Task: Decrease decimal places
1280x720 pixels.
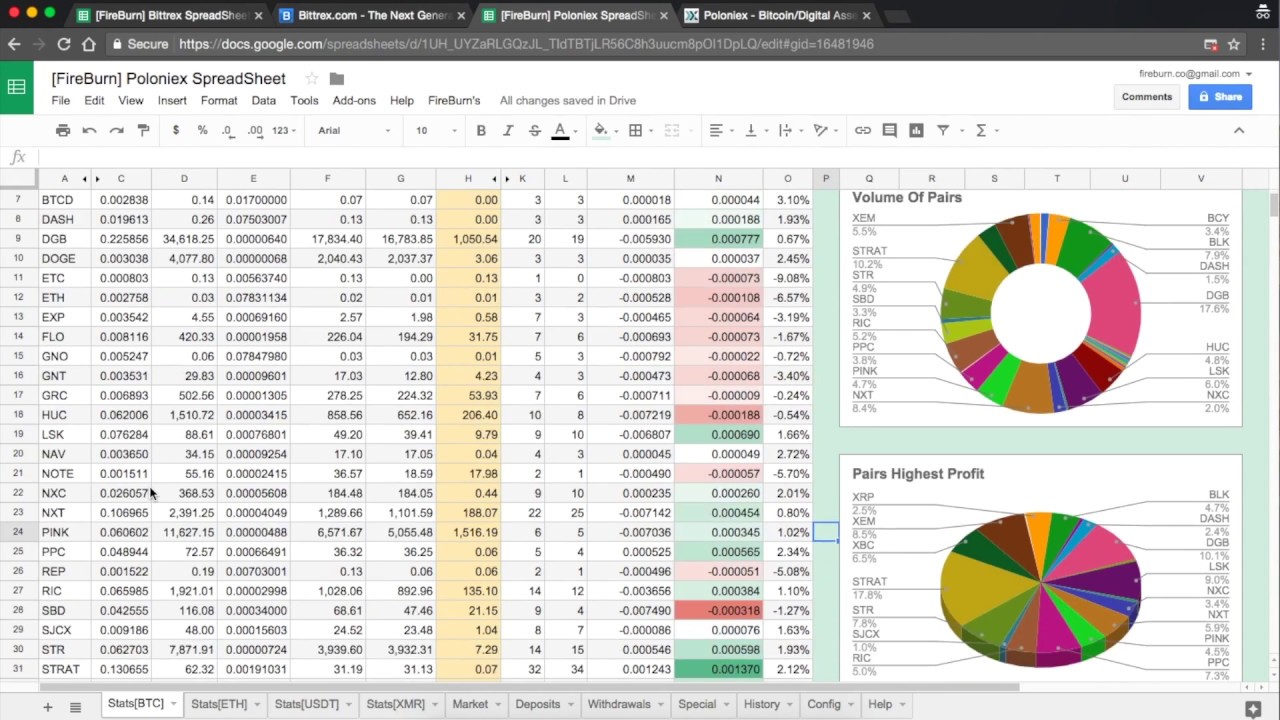Action: pos(228,130)
